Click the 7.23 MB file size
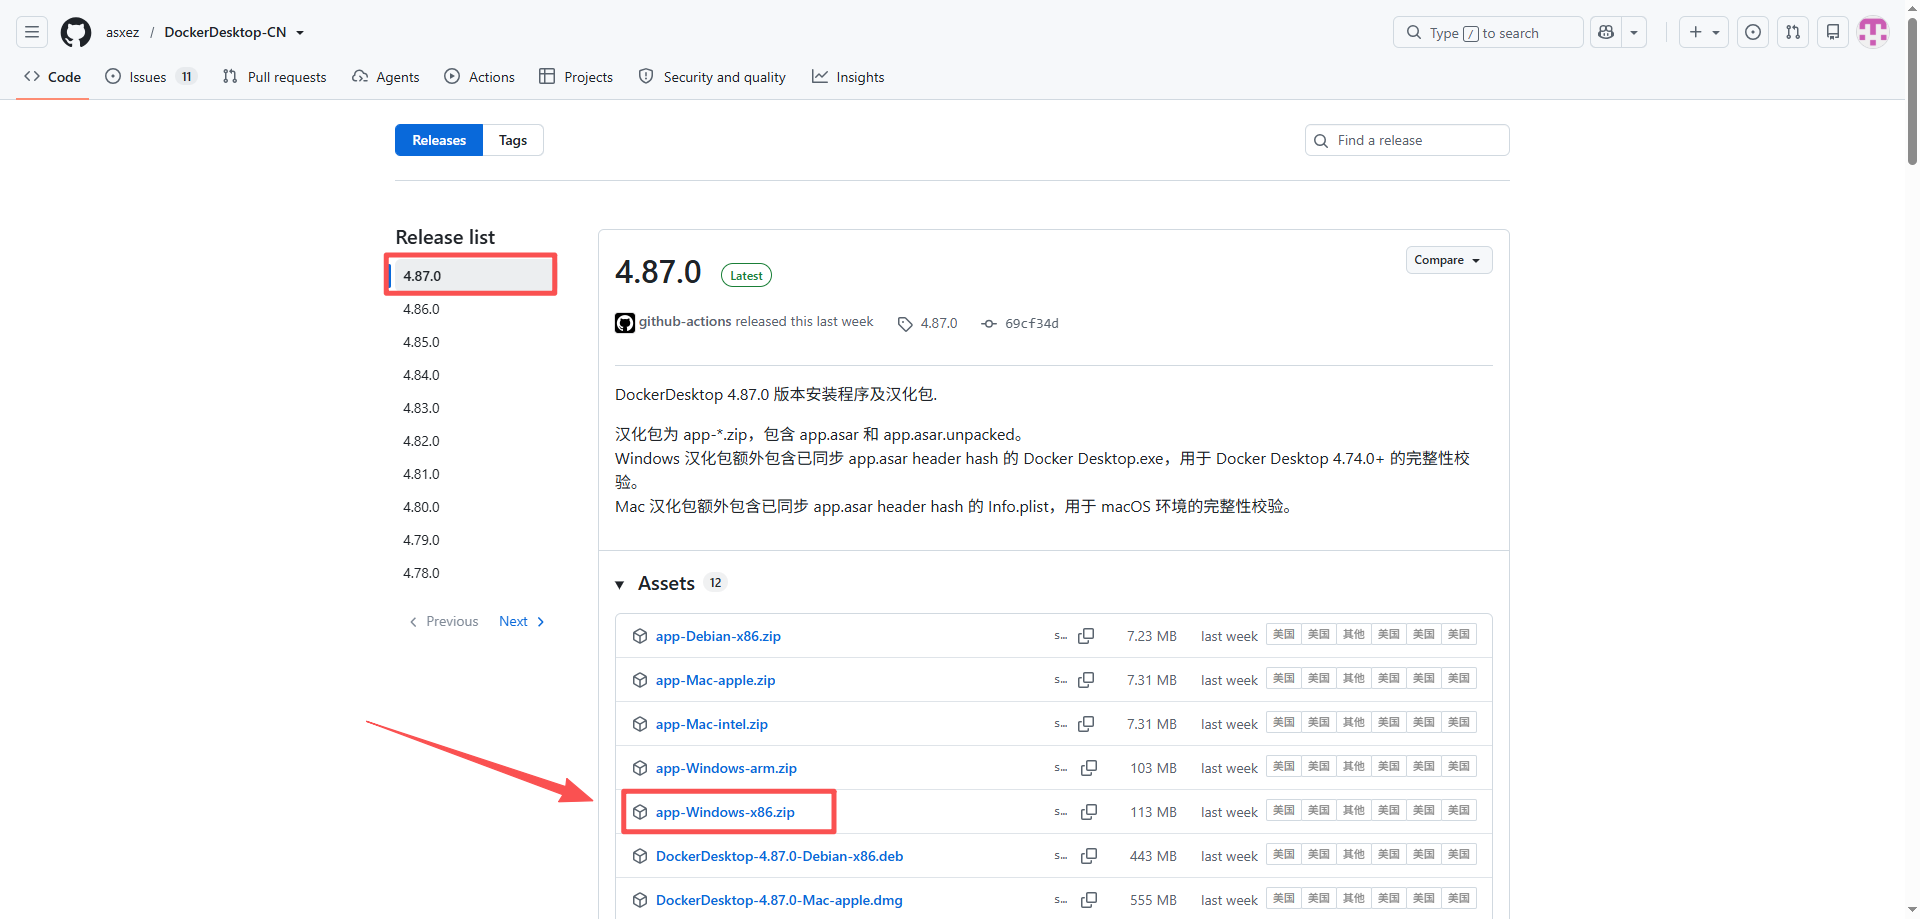 coord(1152,636)
